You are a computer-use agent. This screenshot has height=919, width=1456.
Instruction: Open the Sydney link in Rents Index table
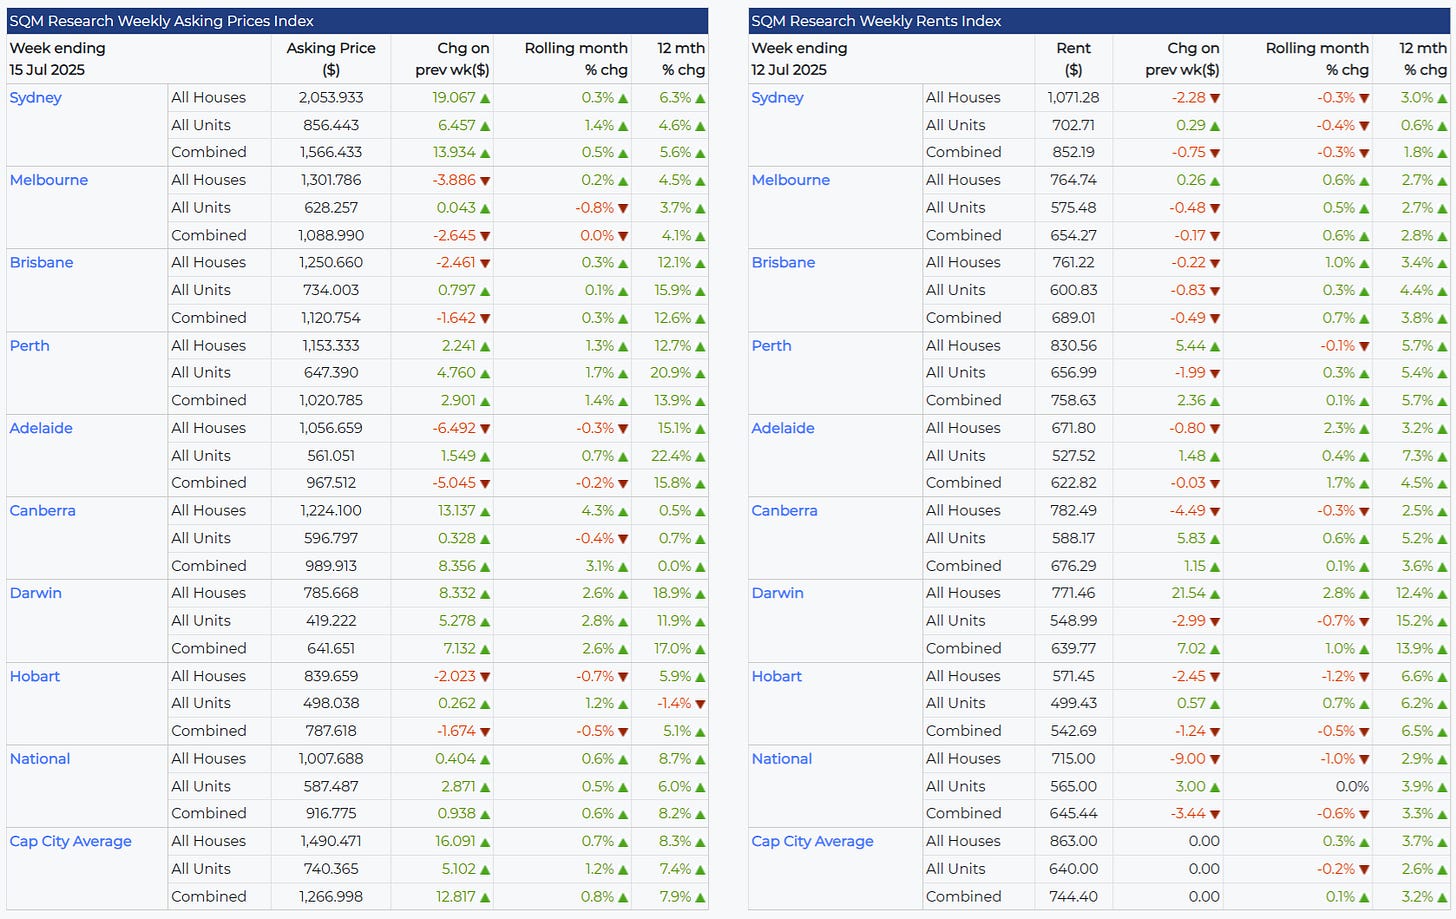pyautogui.click(x=777, y=97)
